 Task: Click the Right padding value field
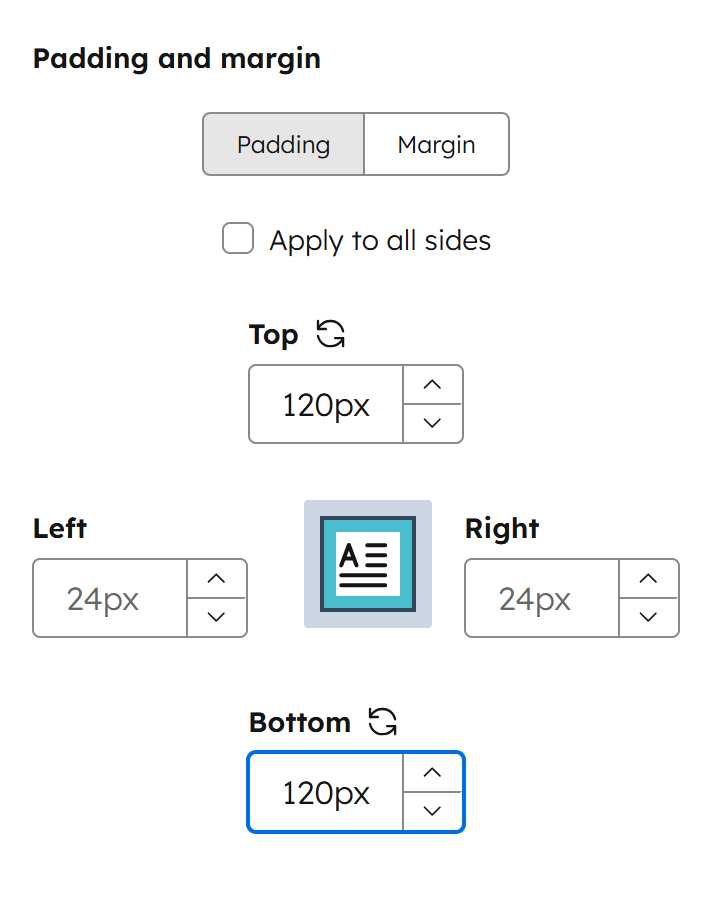tap(542, 598)
